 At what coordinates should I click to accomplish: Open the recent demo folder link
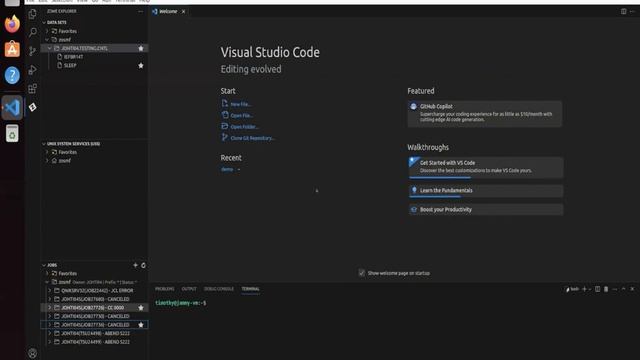pyautogui.click(x=227, y=169)
